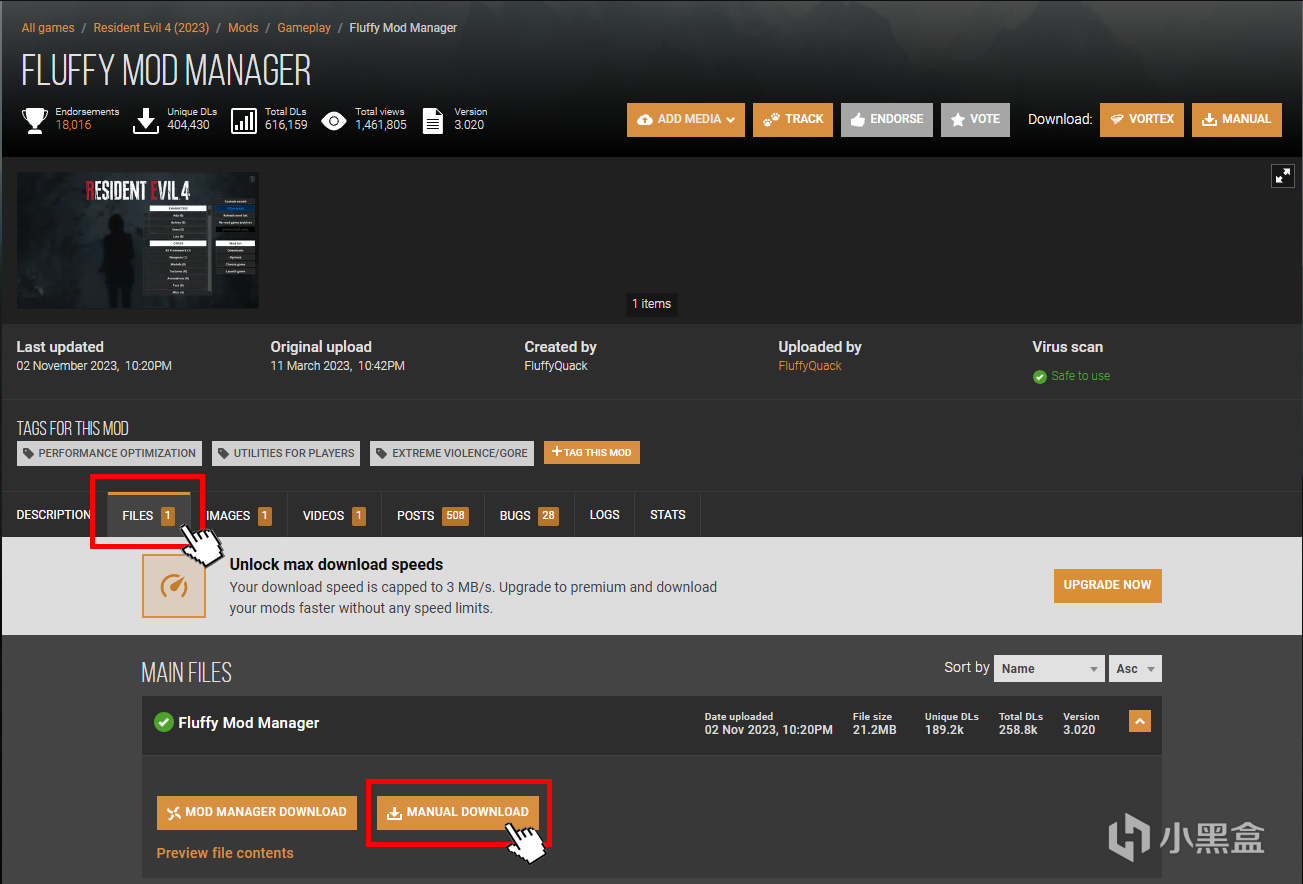Expand the image gallery with fullscreen icon
Viewport: 1303px width, 884px height.
(1282, 176)
